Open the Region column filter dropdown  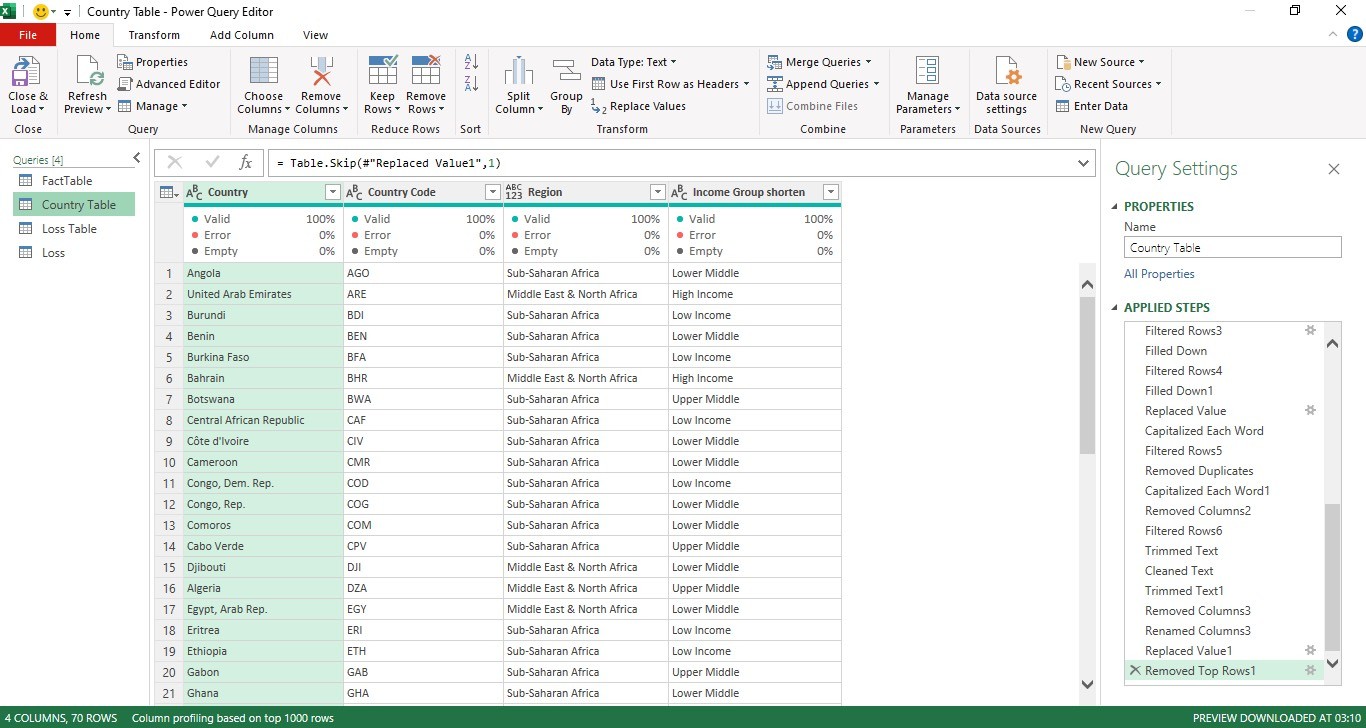click(x=657, y=192)
